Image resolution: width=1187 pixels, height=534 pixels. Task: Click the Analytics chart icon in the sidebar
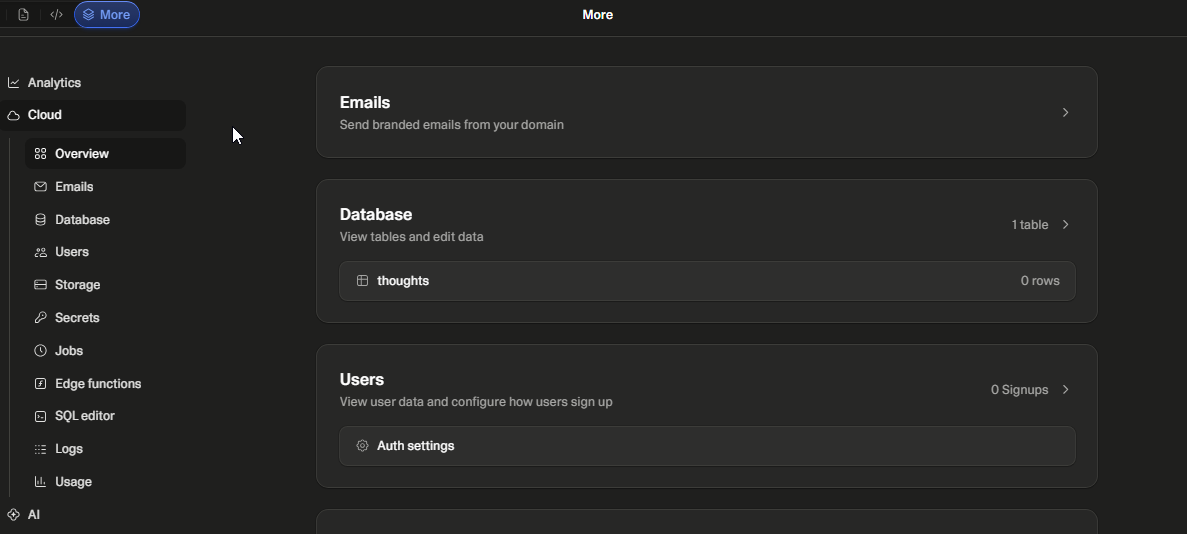pos(14,83)
